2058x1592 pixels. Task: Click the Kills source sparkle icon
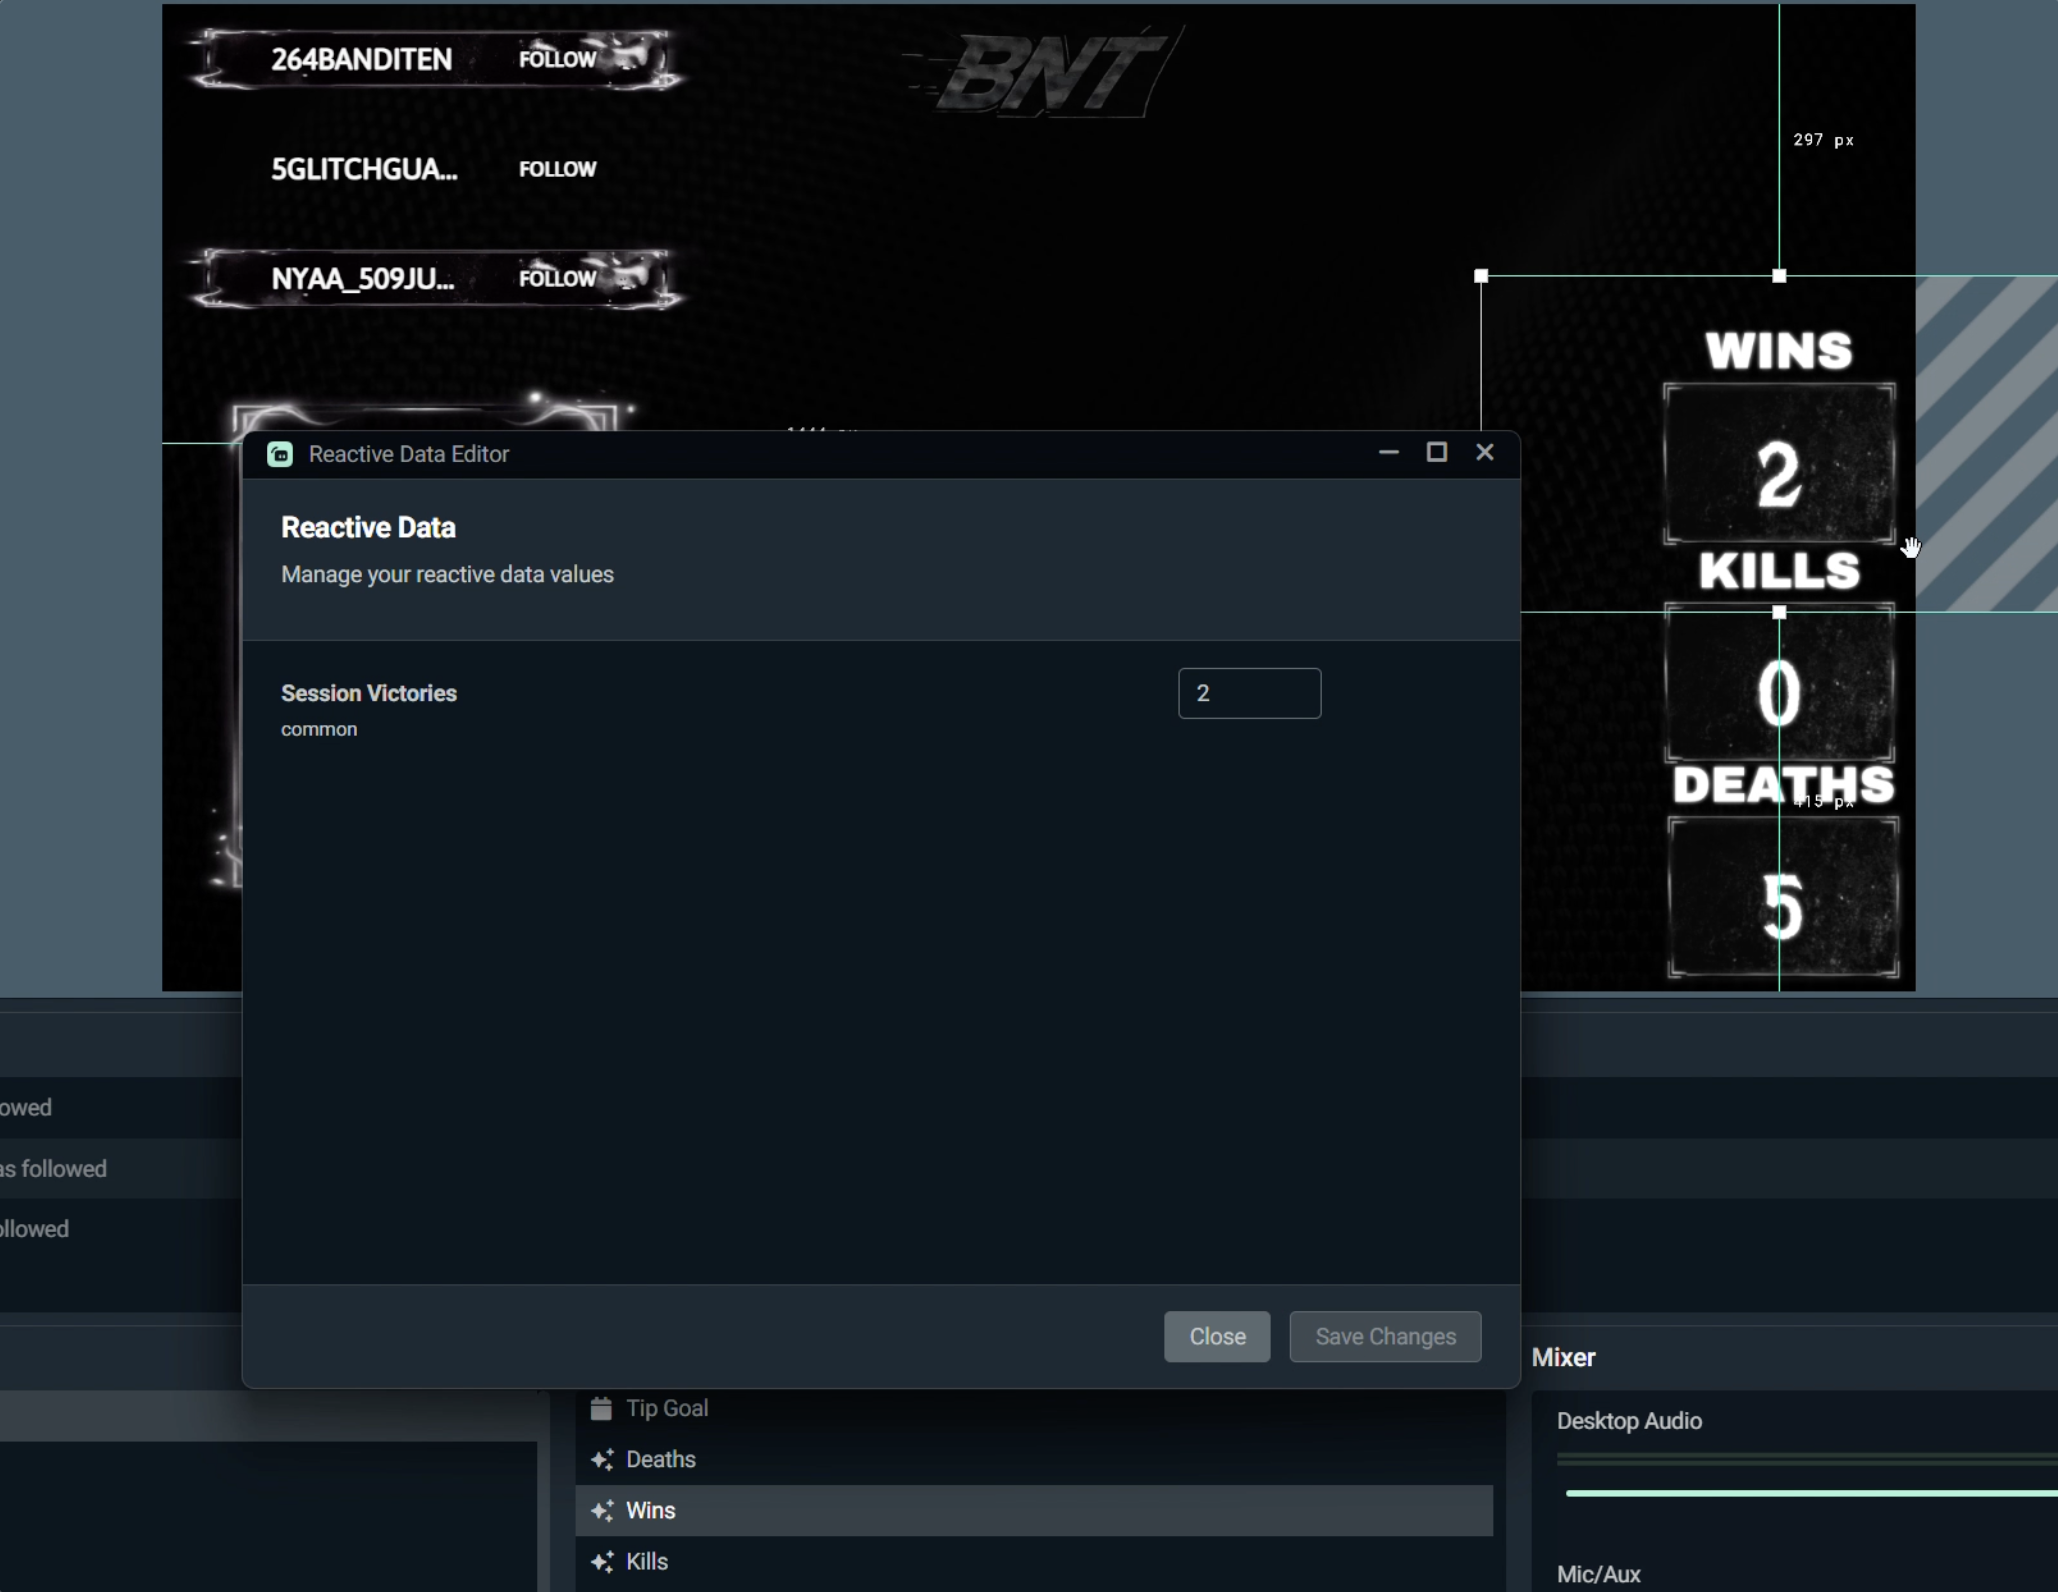tap(602, 1561)
